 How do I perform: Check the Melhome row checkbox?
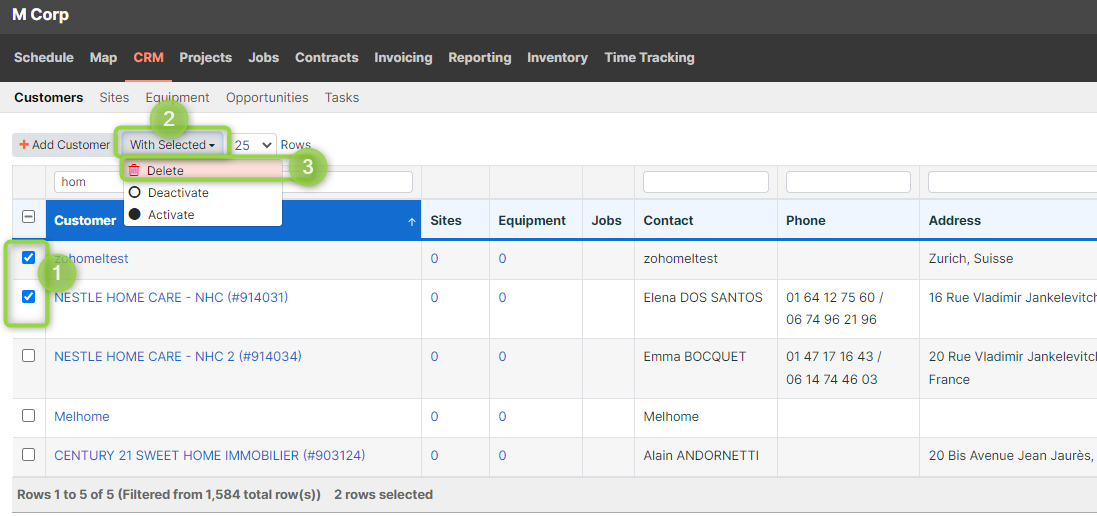[29, 415]
